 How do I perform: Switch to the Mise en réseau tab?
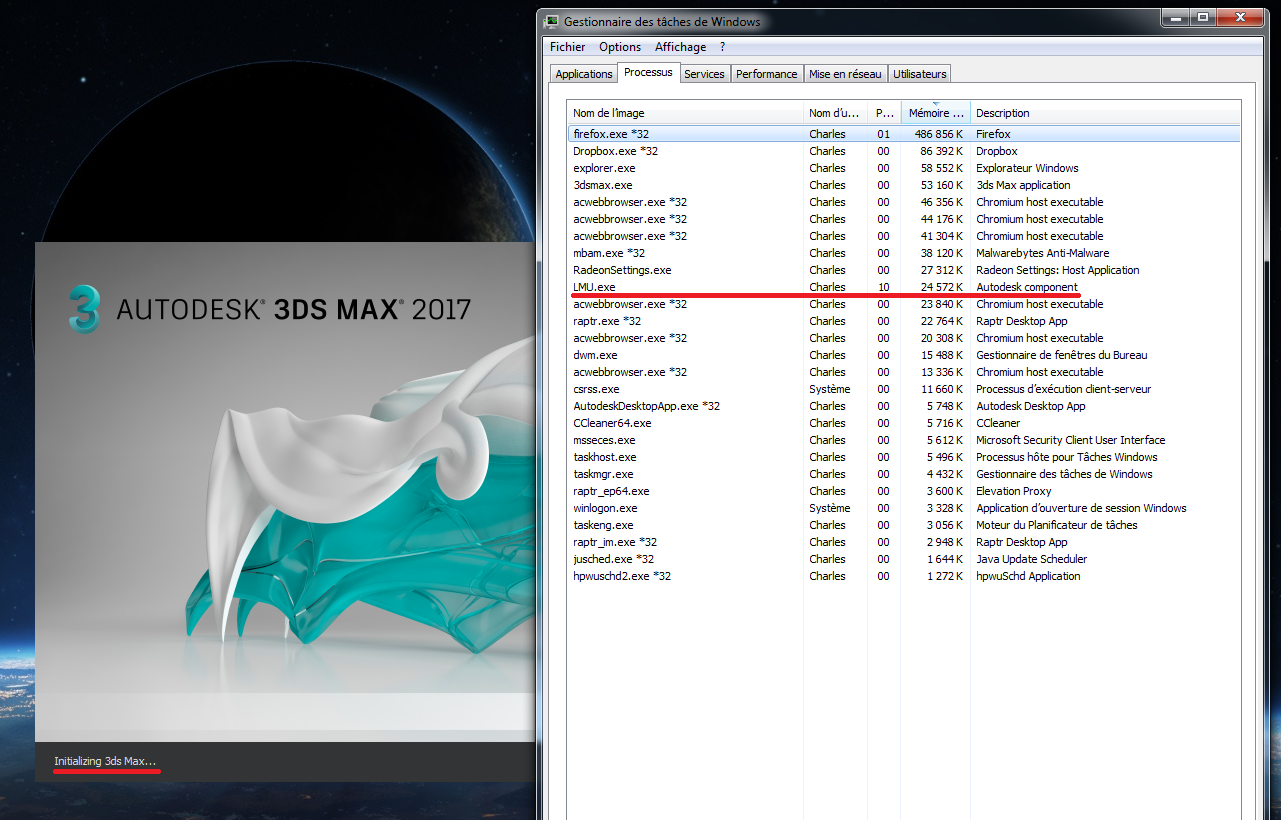click(845, 74)
